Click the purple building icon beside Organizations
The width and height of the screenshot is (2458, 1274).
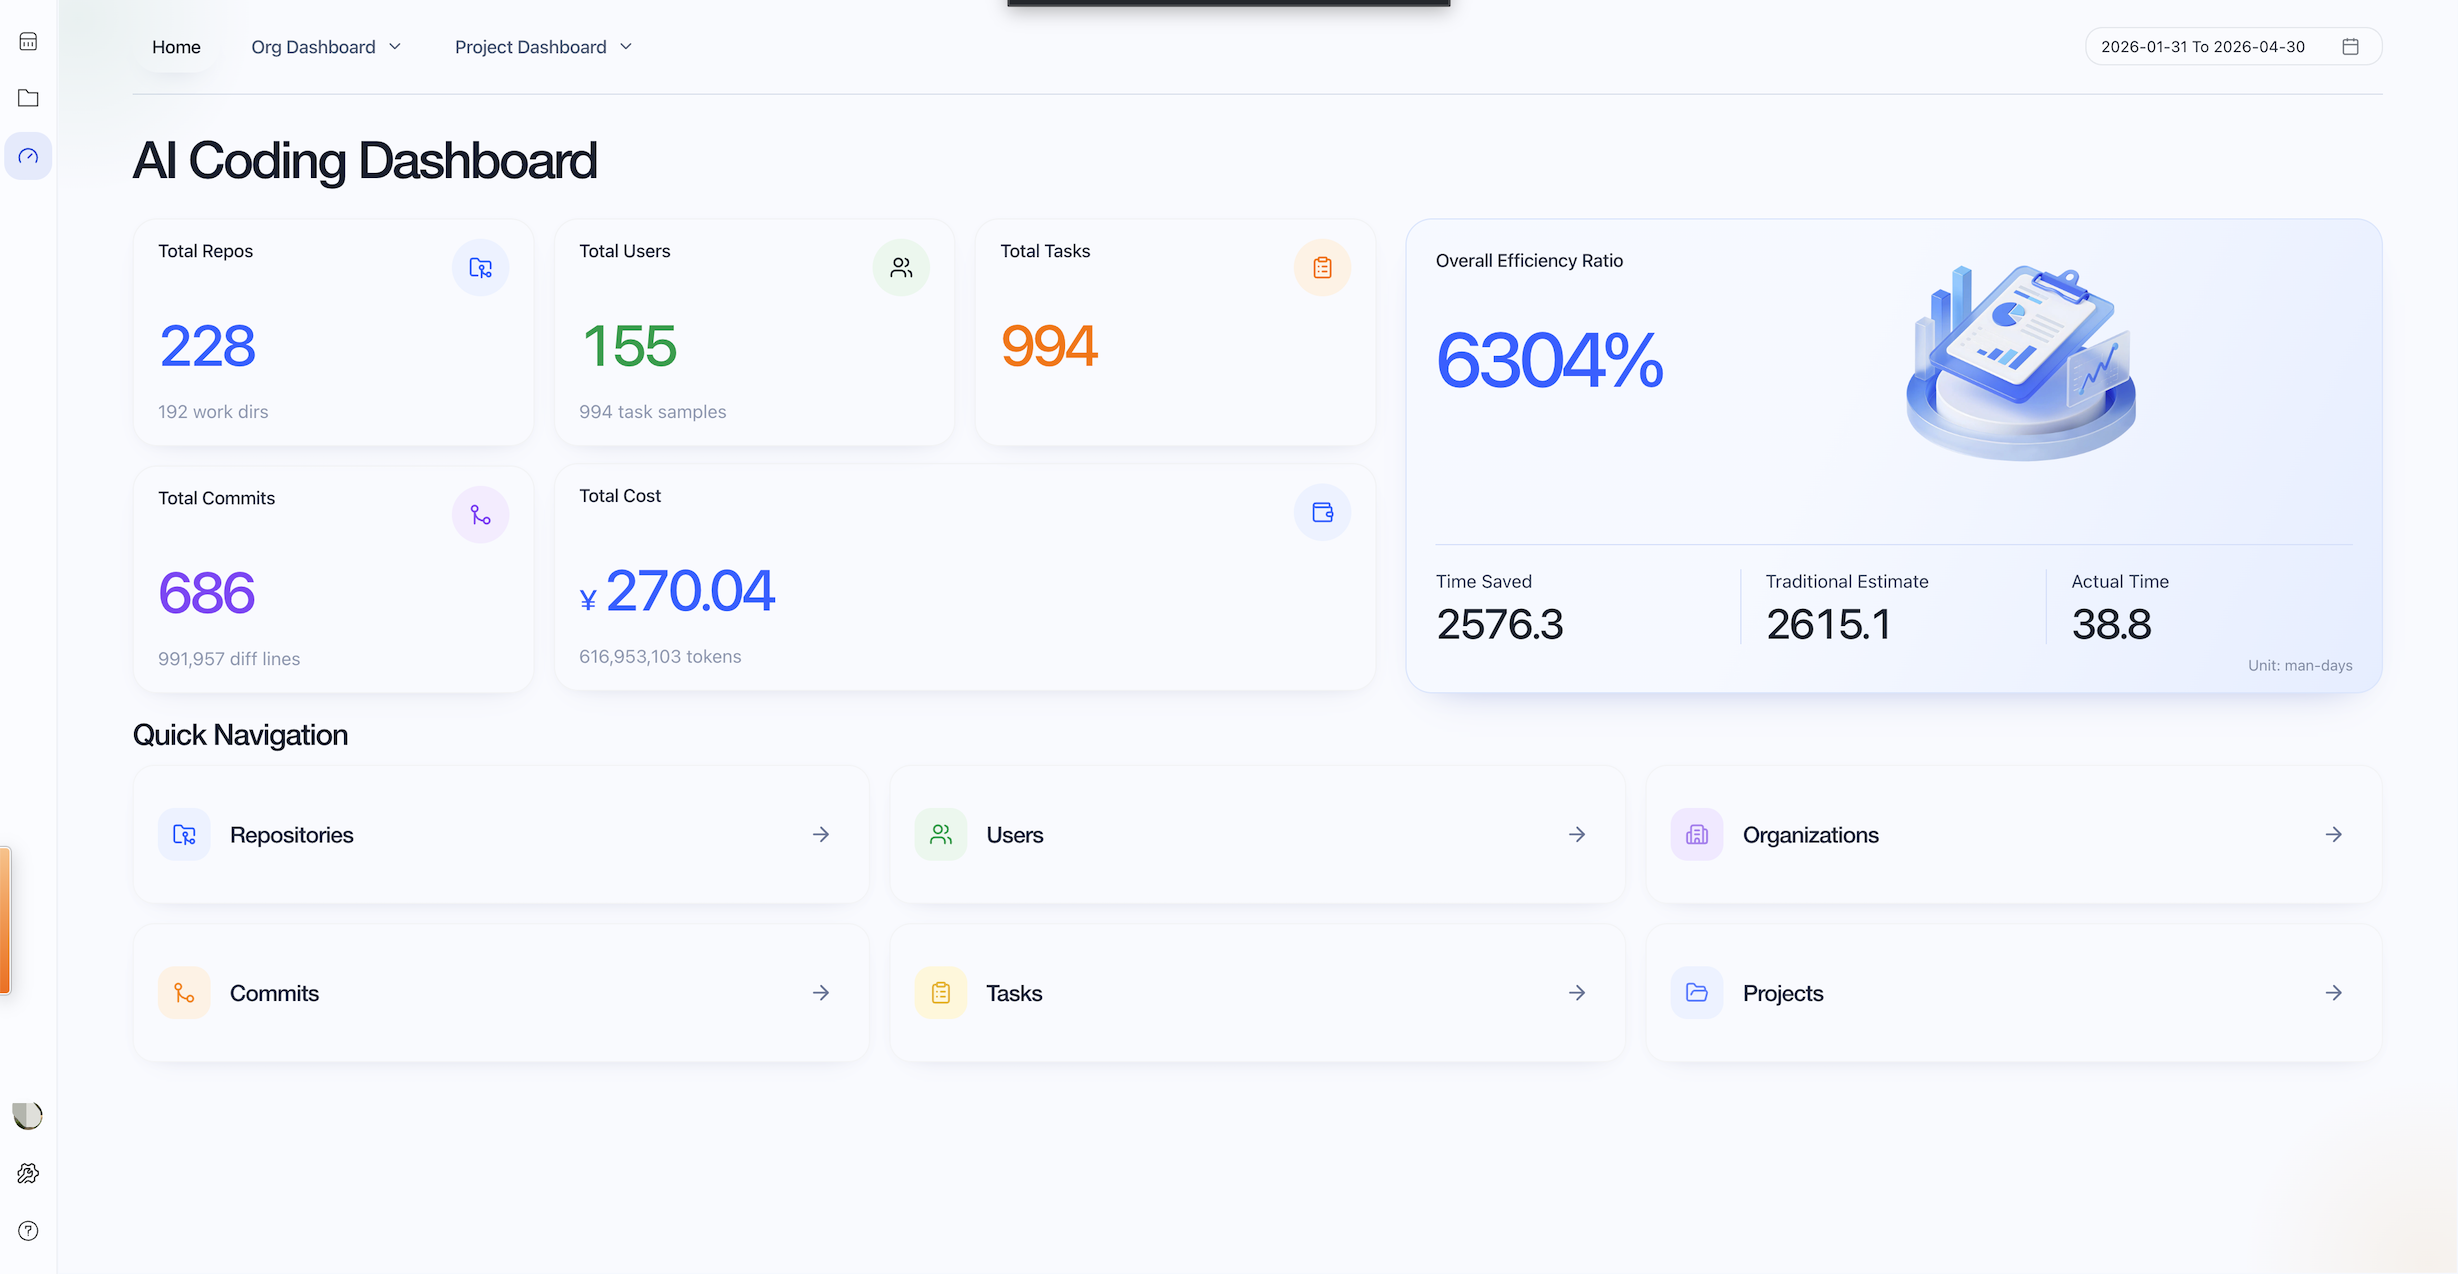click(x=1697, y=835)
